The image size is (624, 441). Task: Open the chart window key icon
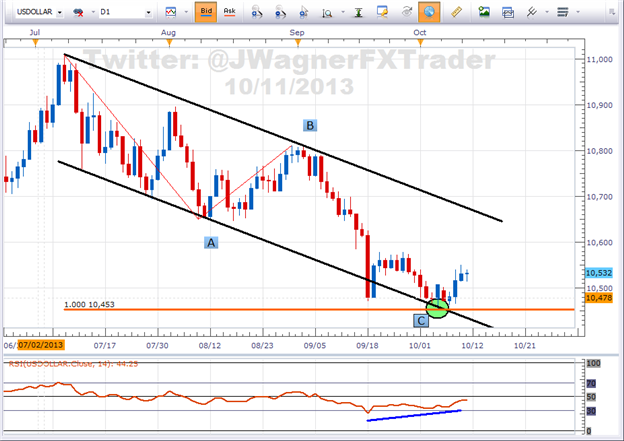(382, 12)
